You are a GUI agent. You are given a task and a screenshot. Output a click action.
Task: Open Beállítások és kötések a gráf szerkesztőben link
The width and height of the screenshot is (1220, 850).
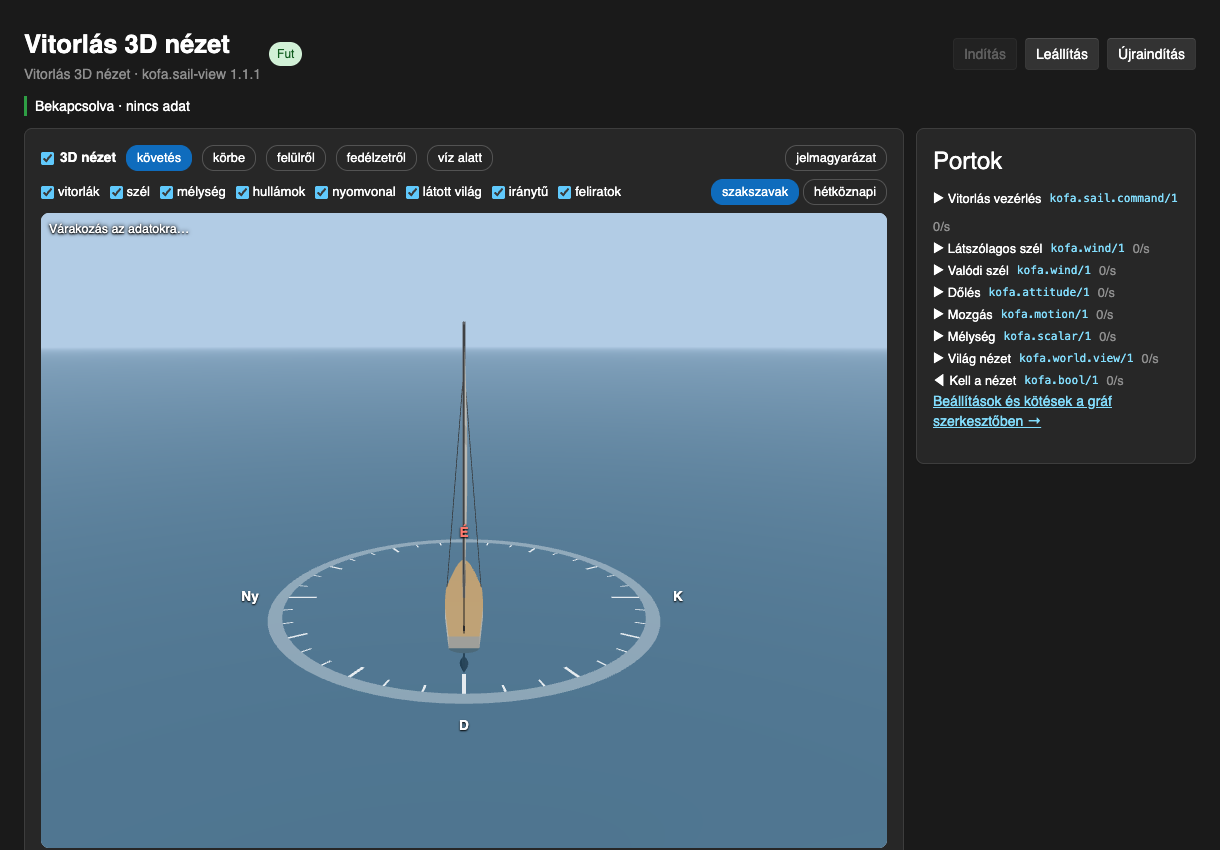point(1022,411)
